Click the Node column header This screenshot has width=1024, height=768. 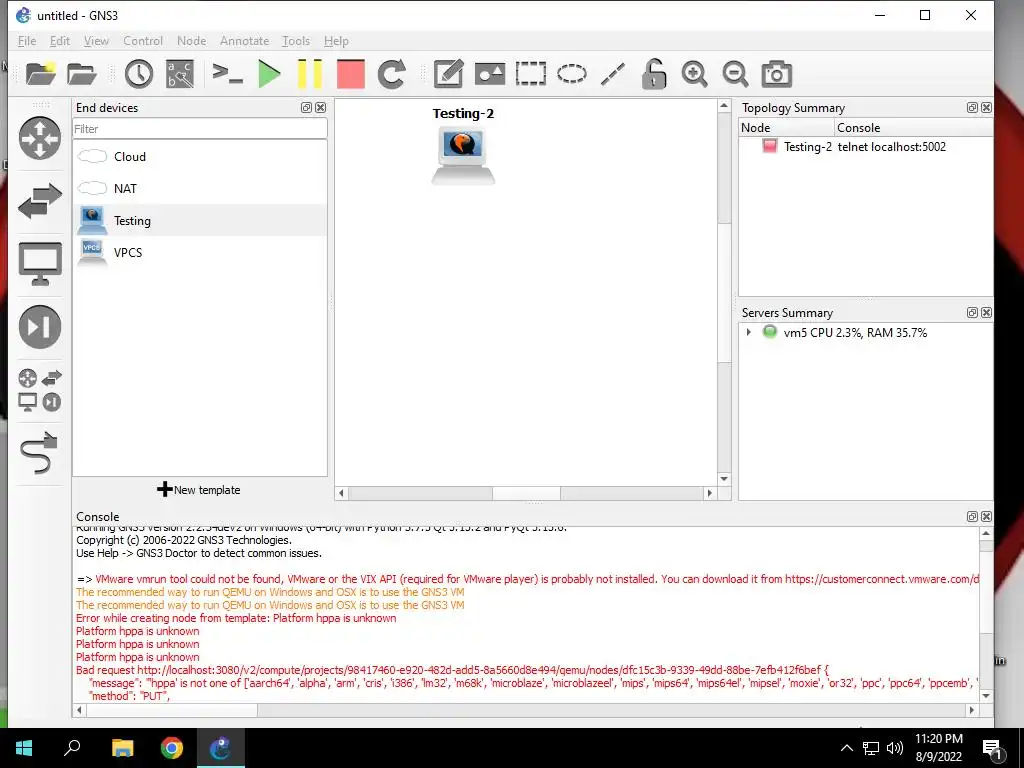(x=787, y=128)
